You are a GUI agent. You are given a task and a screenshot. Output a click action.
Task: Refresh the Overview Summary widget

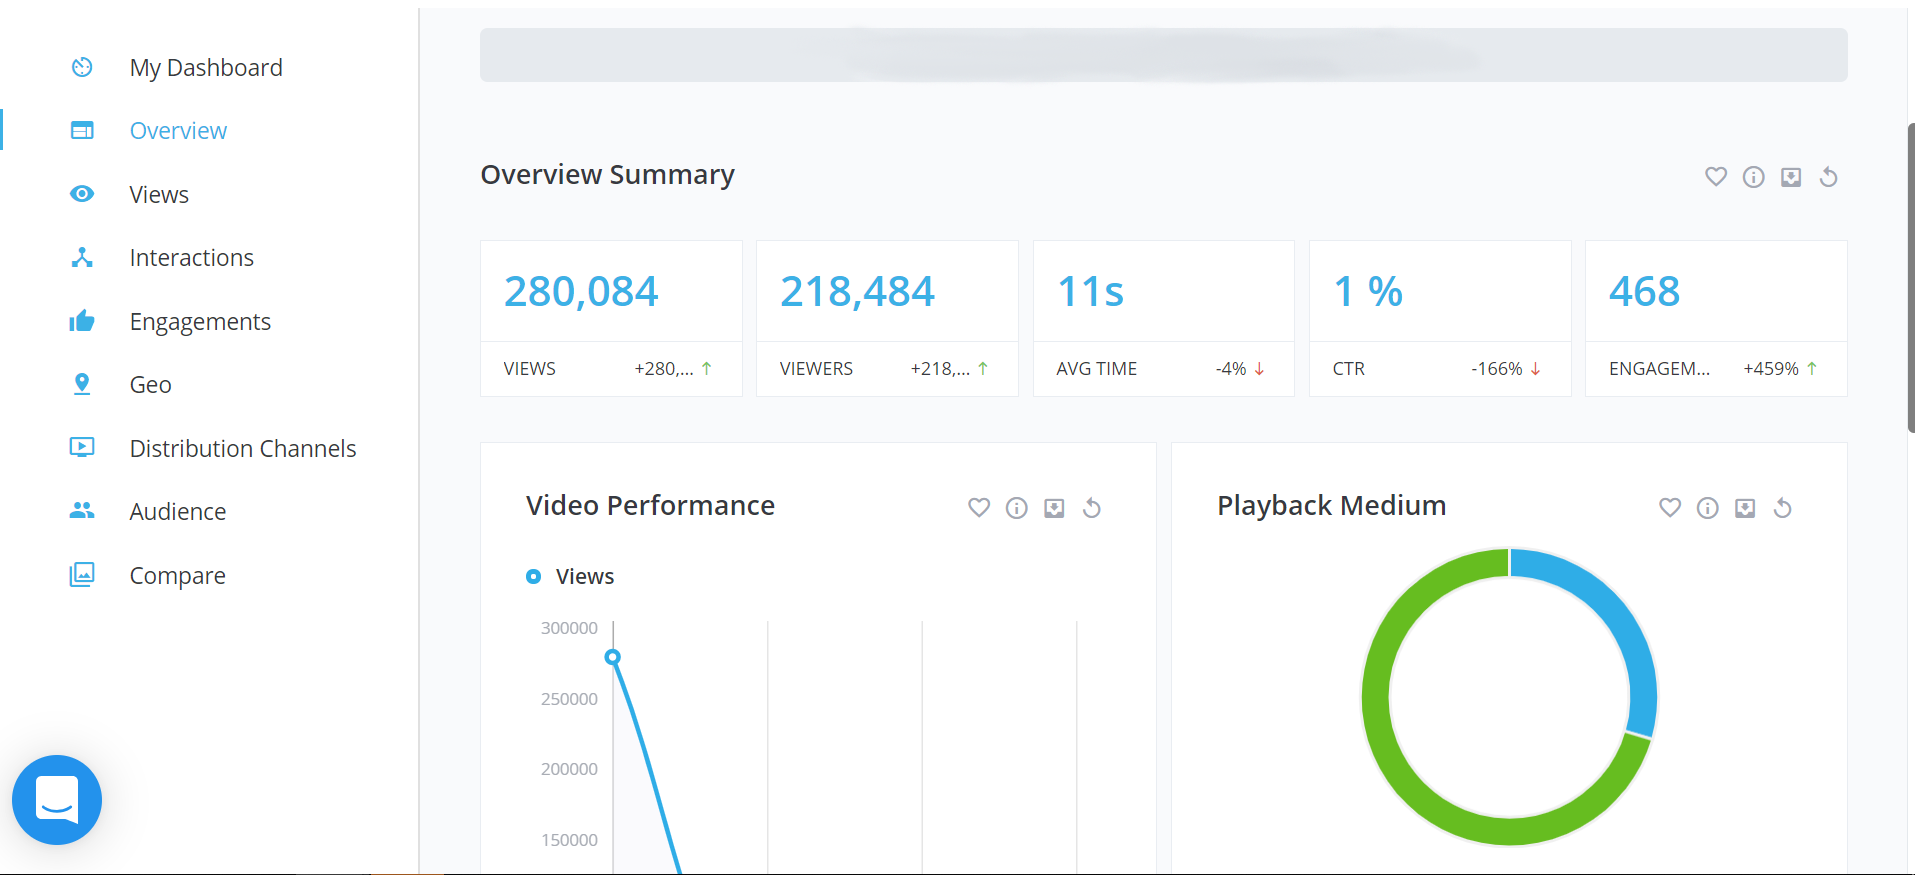(1829, 177)
